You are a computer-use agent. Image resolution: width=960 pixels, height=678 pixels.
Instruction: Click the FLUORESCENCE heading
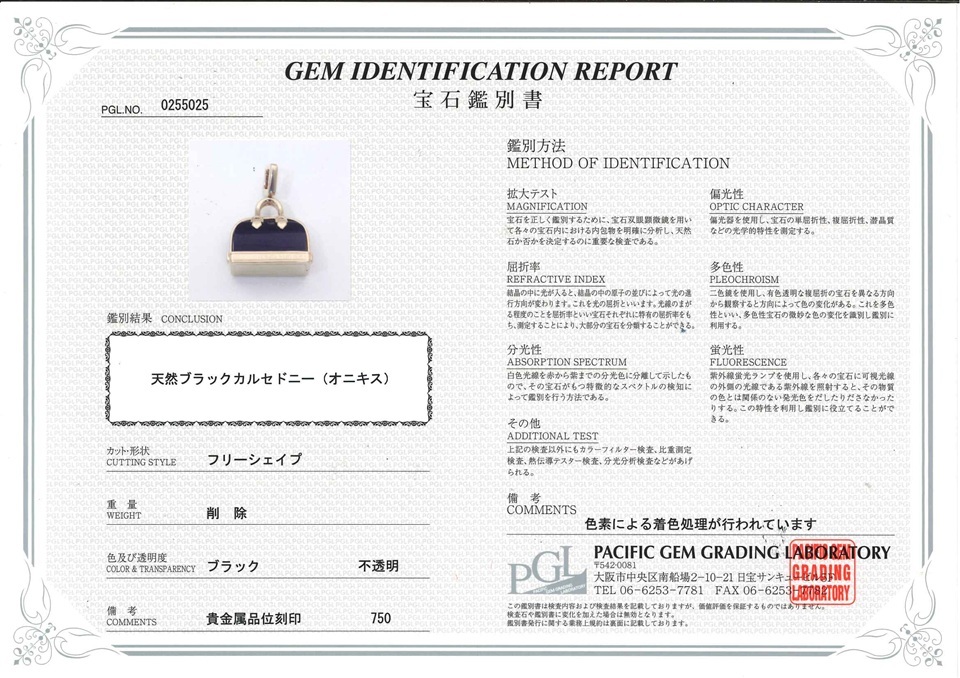748,362
